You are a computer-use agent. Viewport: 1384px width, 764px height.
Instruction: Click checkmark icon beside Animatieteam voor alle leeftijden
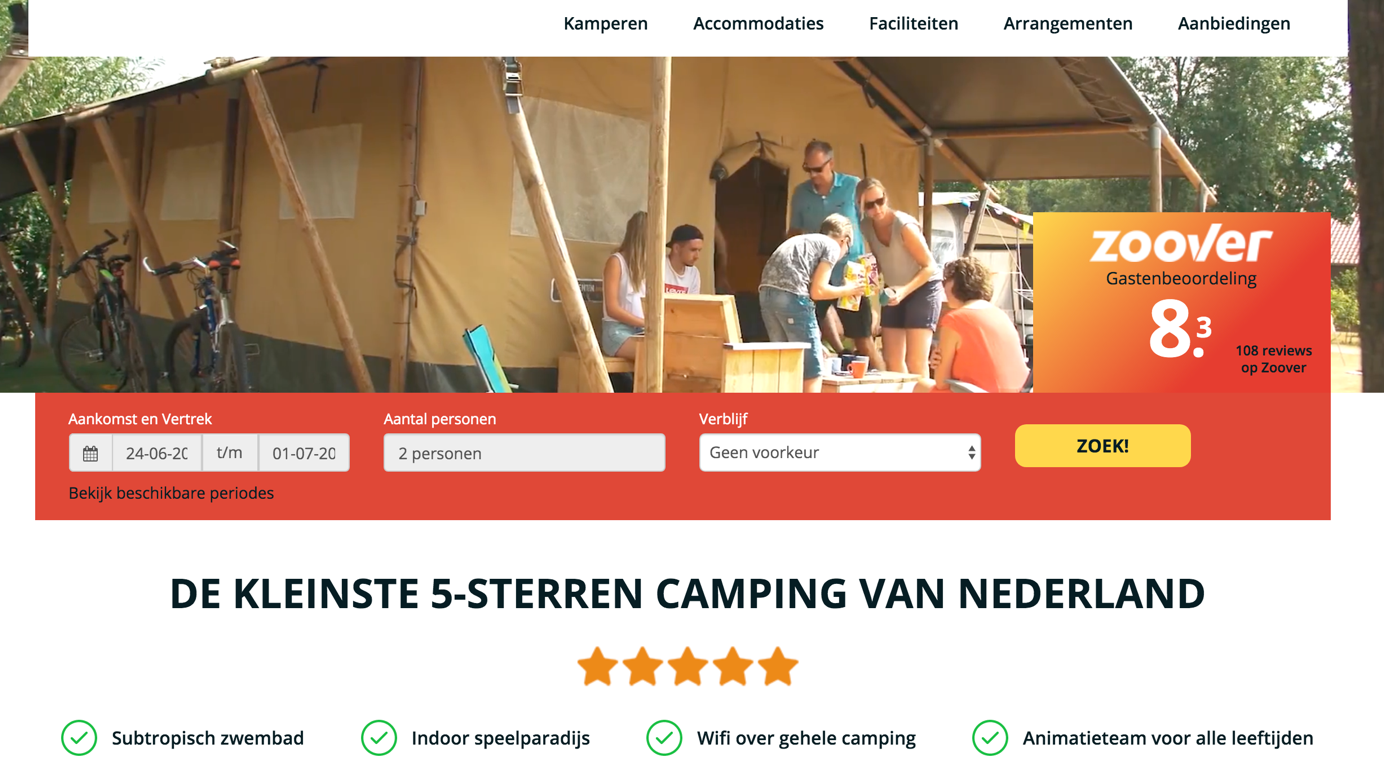990,738
